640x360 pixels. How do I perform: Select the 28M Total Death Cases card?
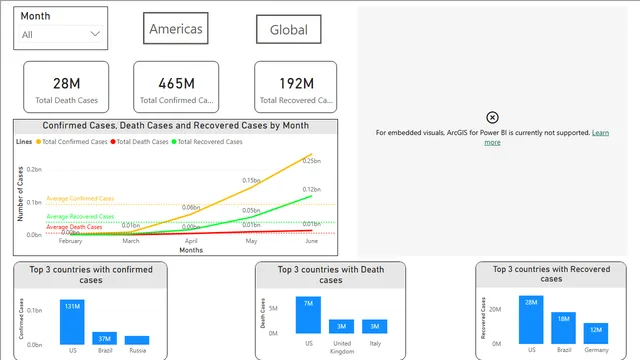tap(66, 87)
